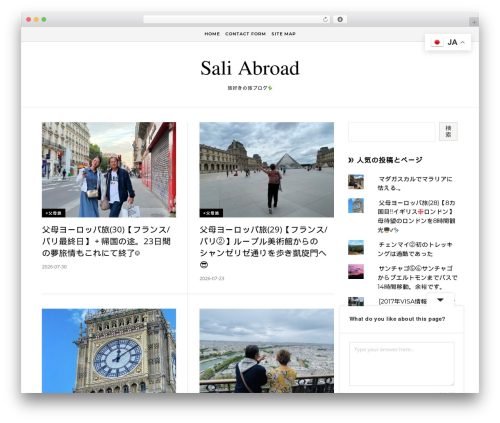Click Chiang Mai popular post thumbnail
500x423 pixels.
(356, 247)
